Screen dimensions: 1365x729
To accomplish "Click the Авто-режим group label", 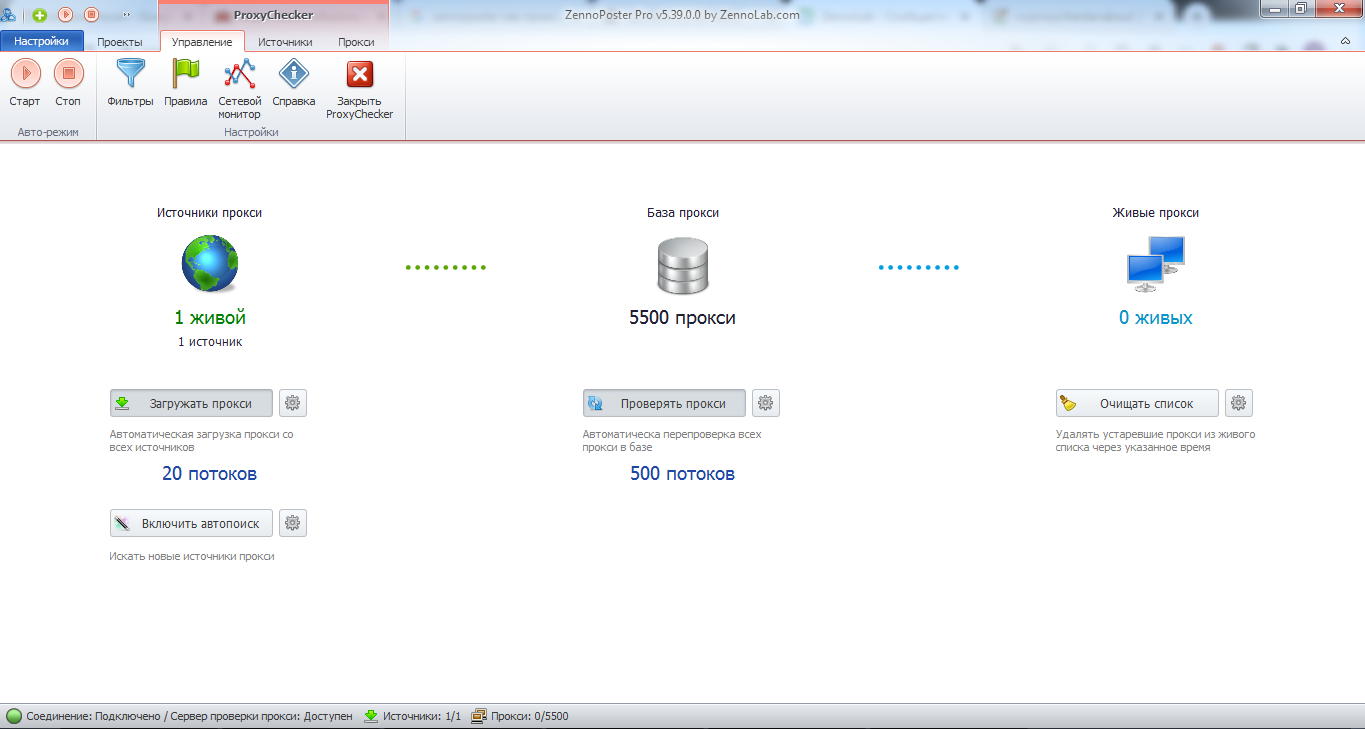I will point(46,132).
